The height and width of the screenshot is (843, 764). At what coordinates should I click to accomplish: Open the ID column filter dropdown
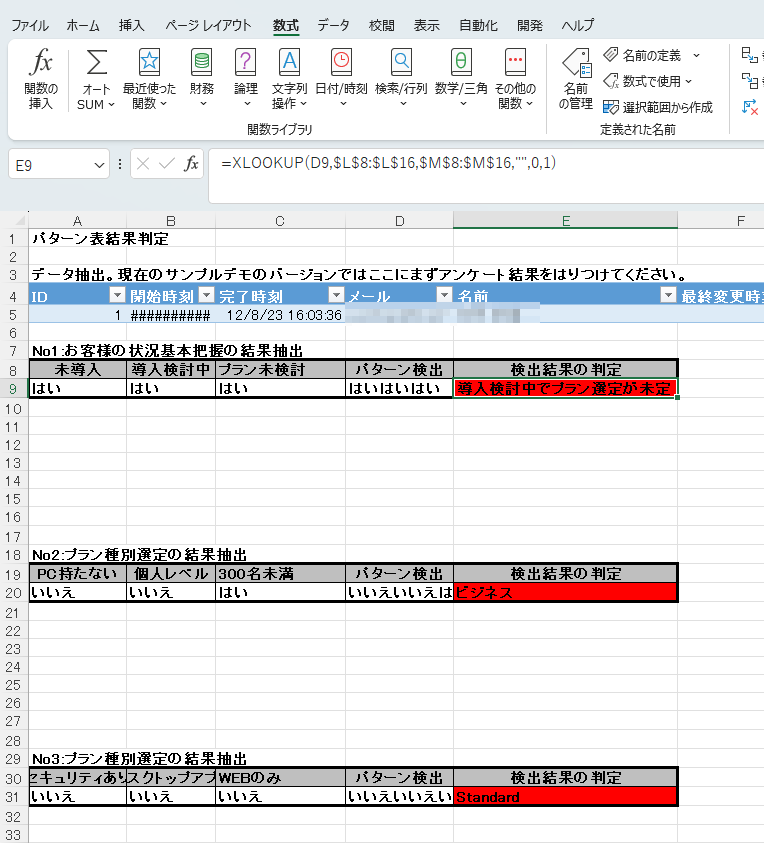118,295
